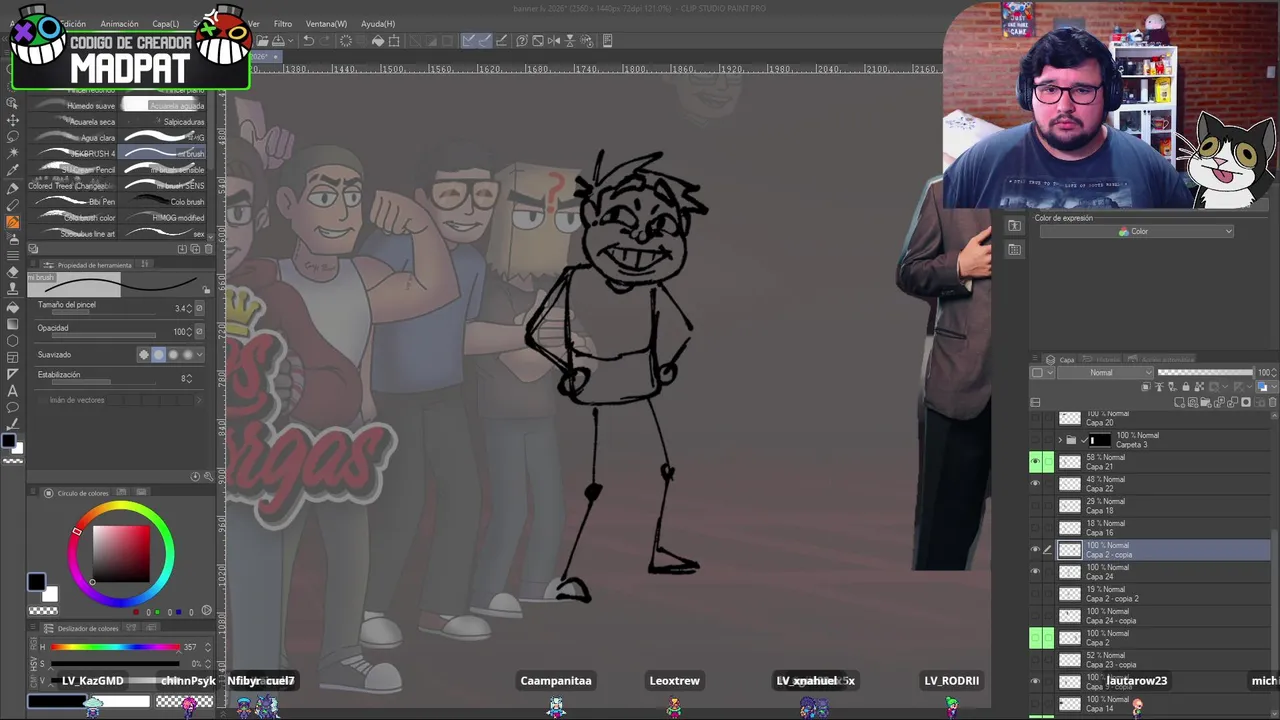Click the Opacidad slider in tool property
Screen dimensions: 1280x720
click(104, 335)
